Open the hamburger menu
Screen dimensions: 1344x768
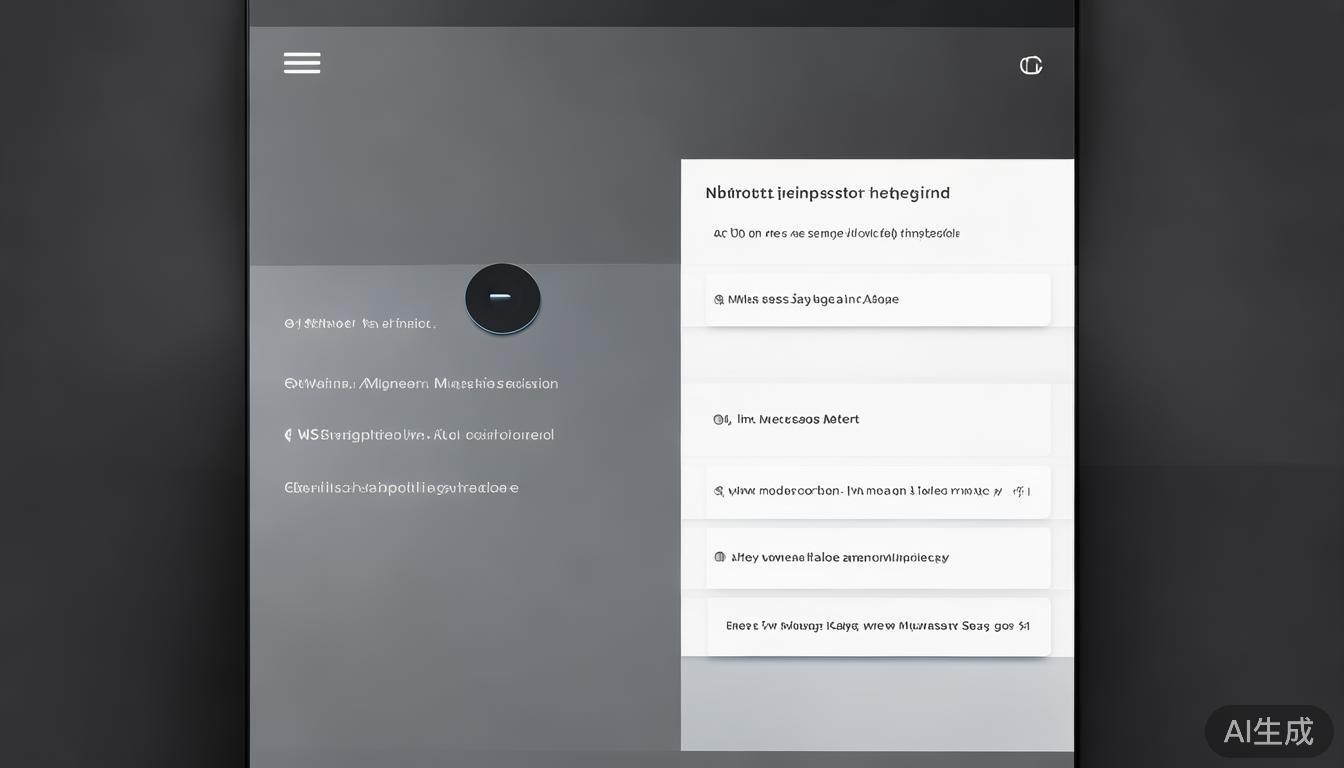click(x=302, y=63)
